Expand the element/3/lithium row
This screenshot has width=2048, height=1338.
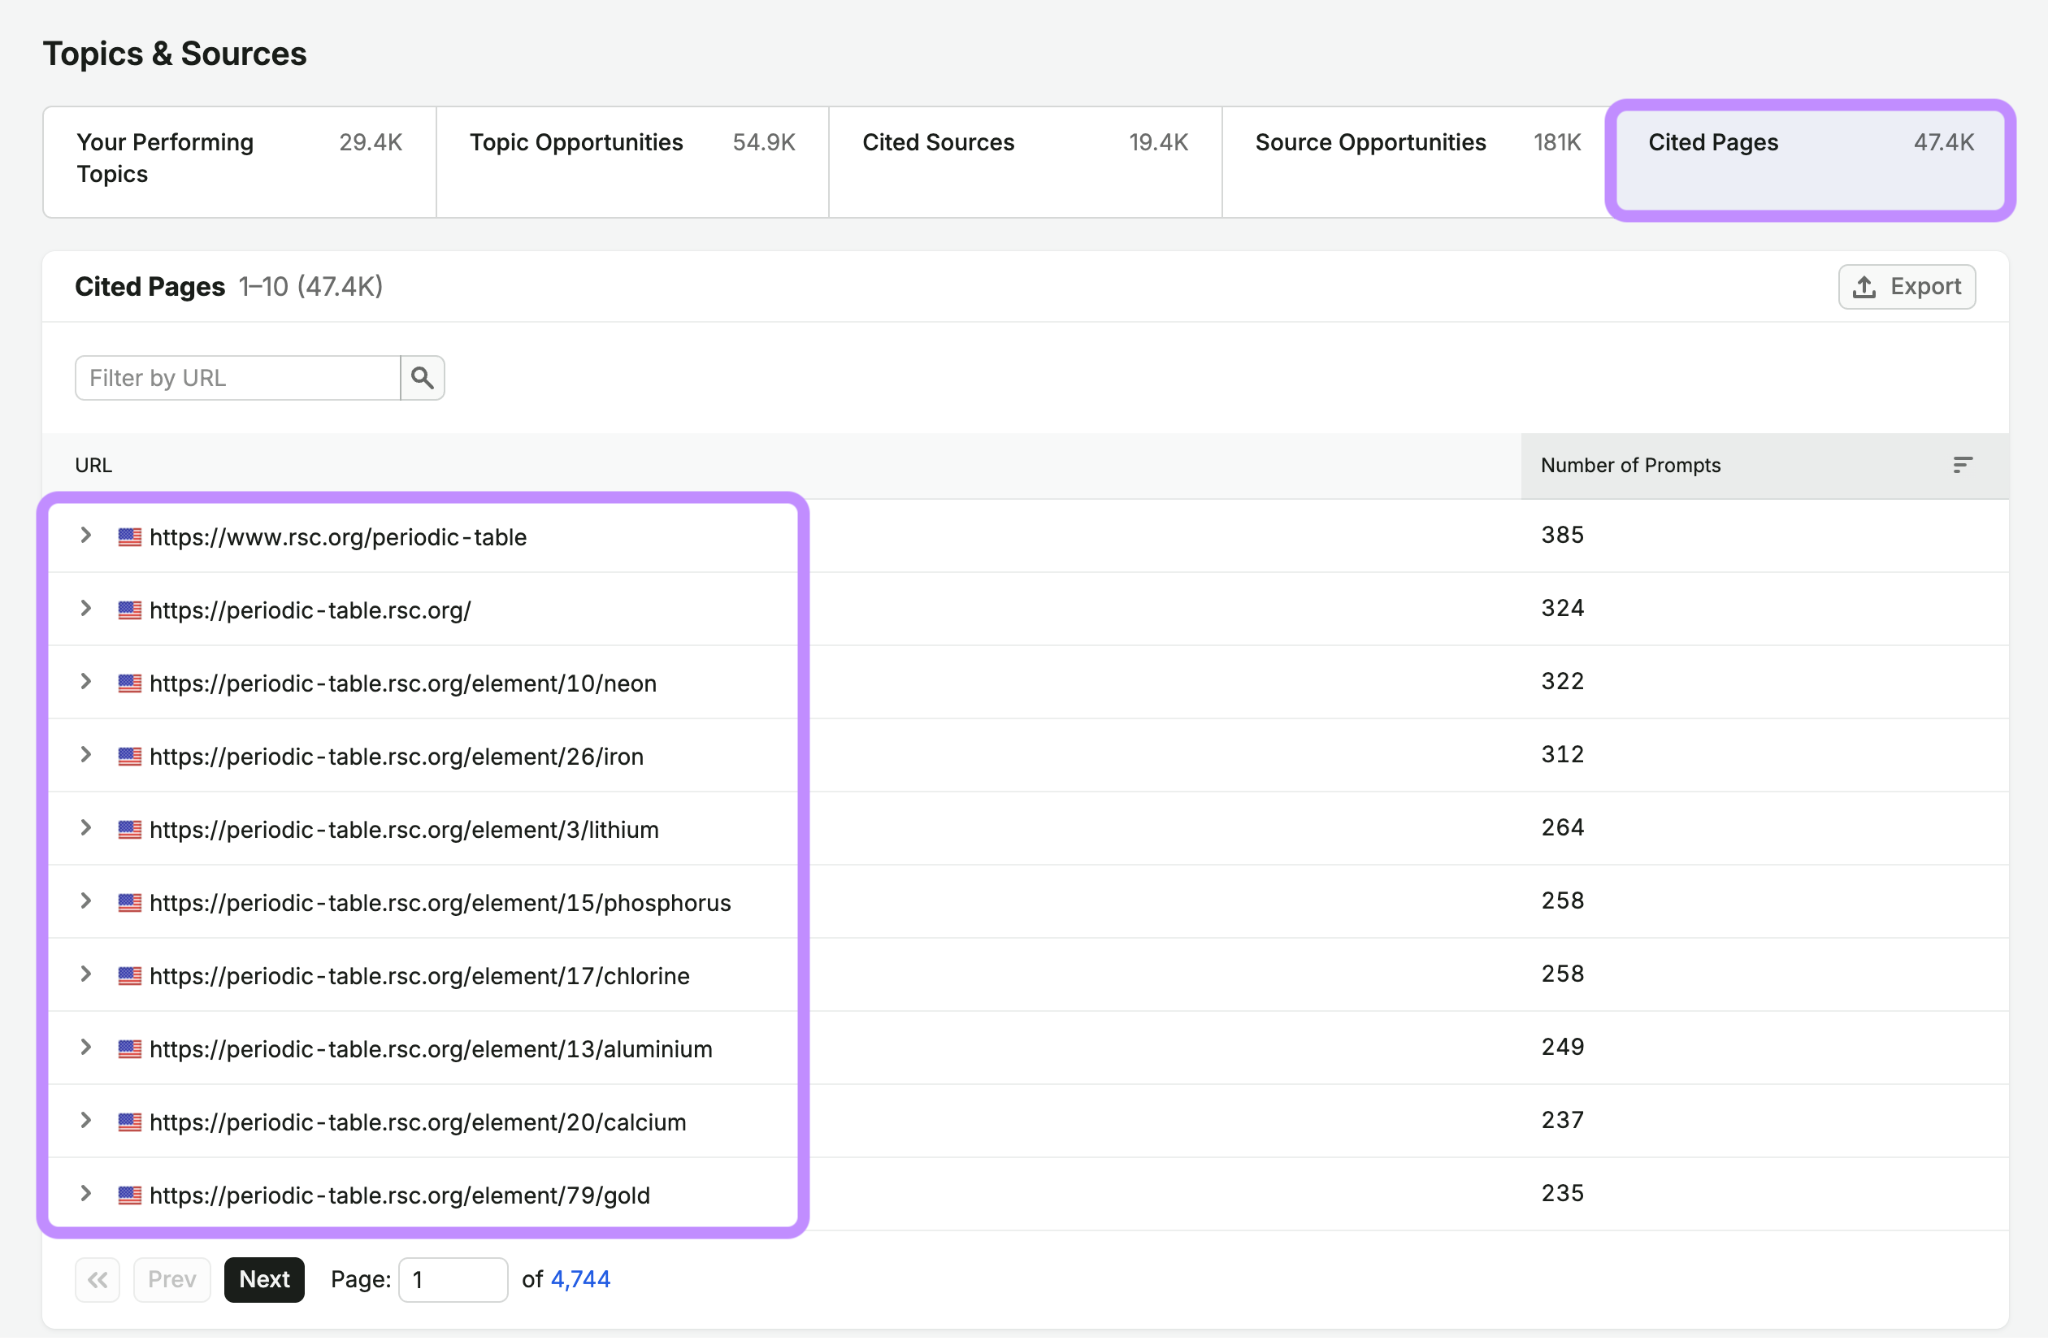tap(86, 828)
